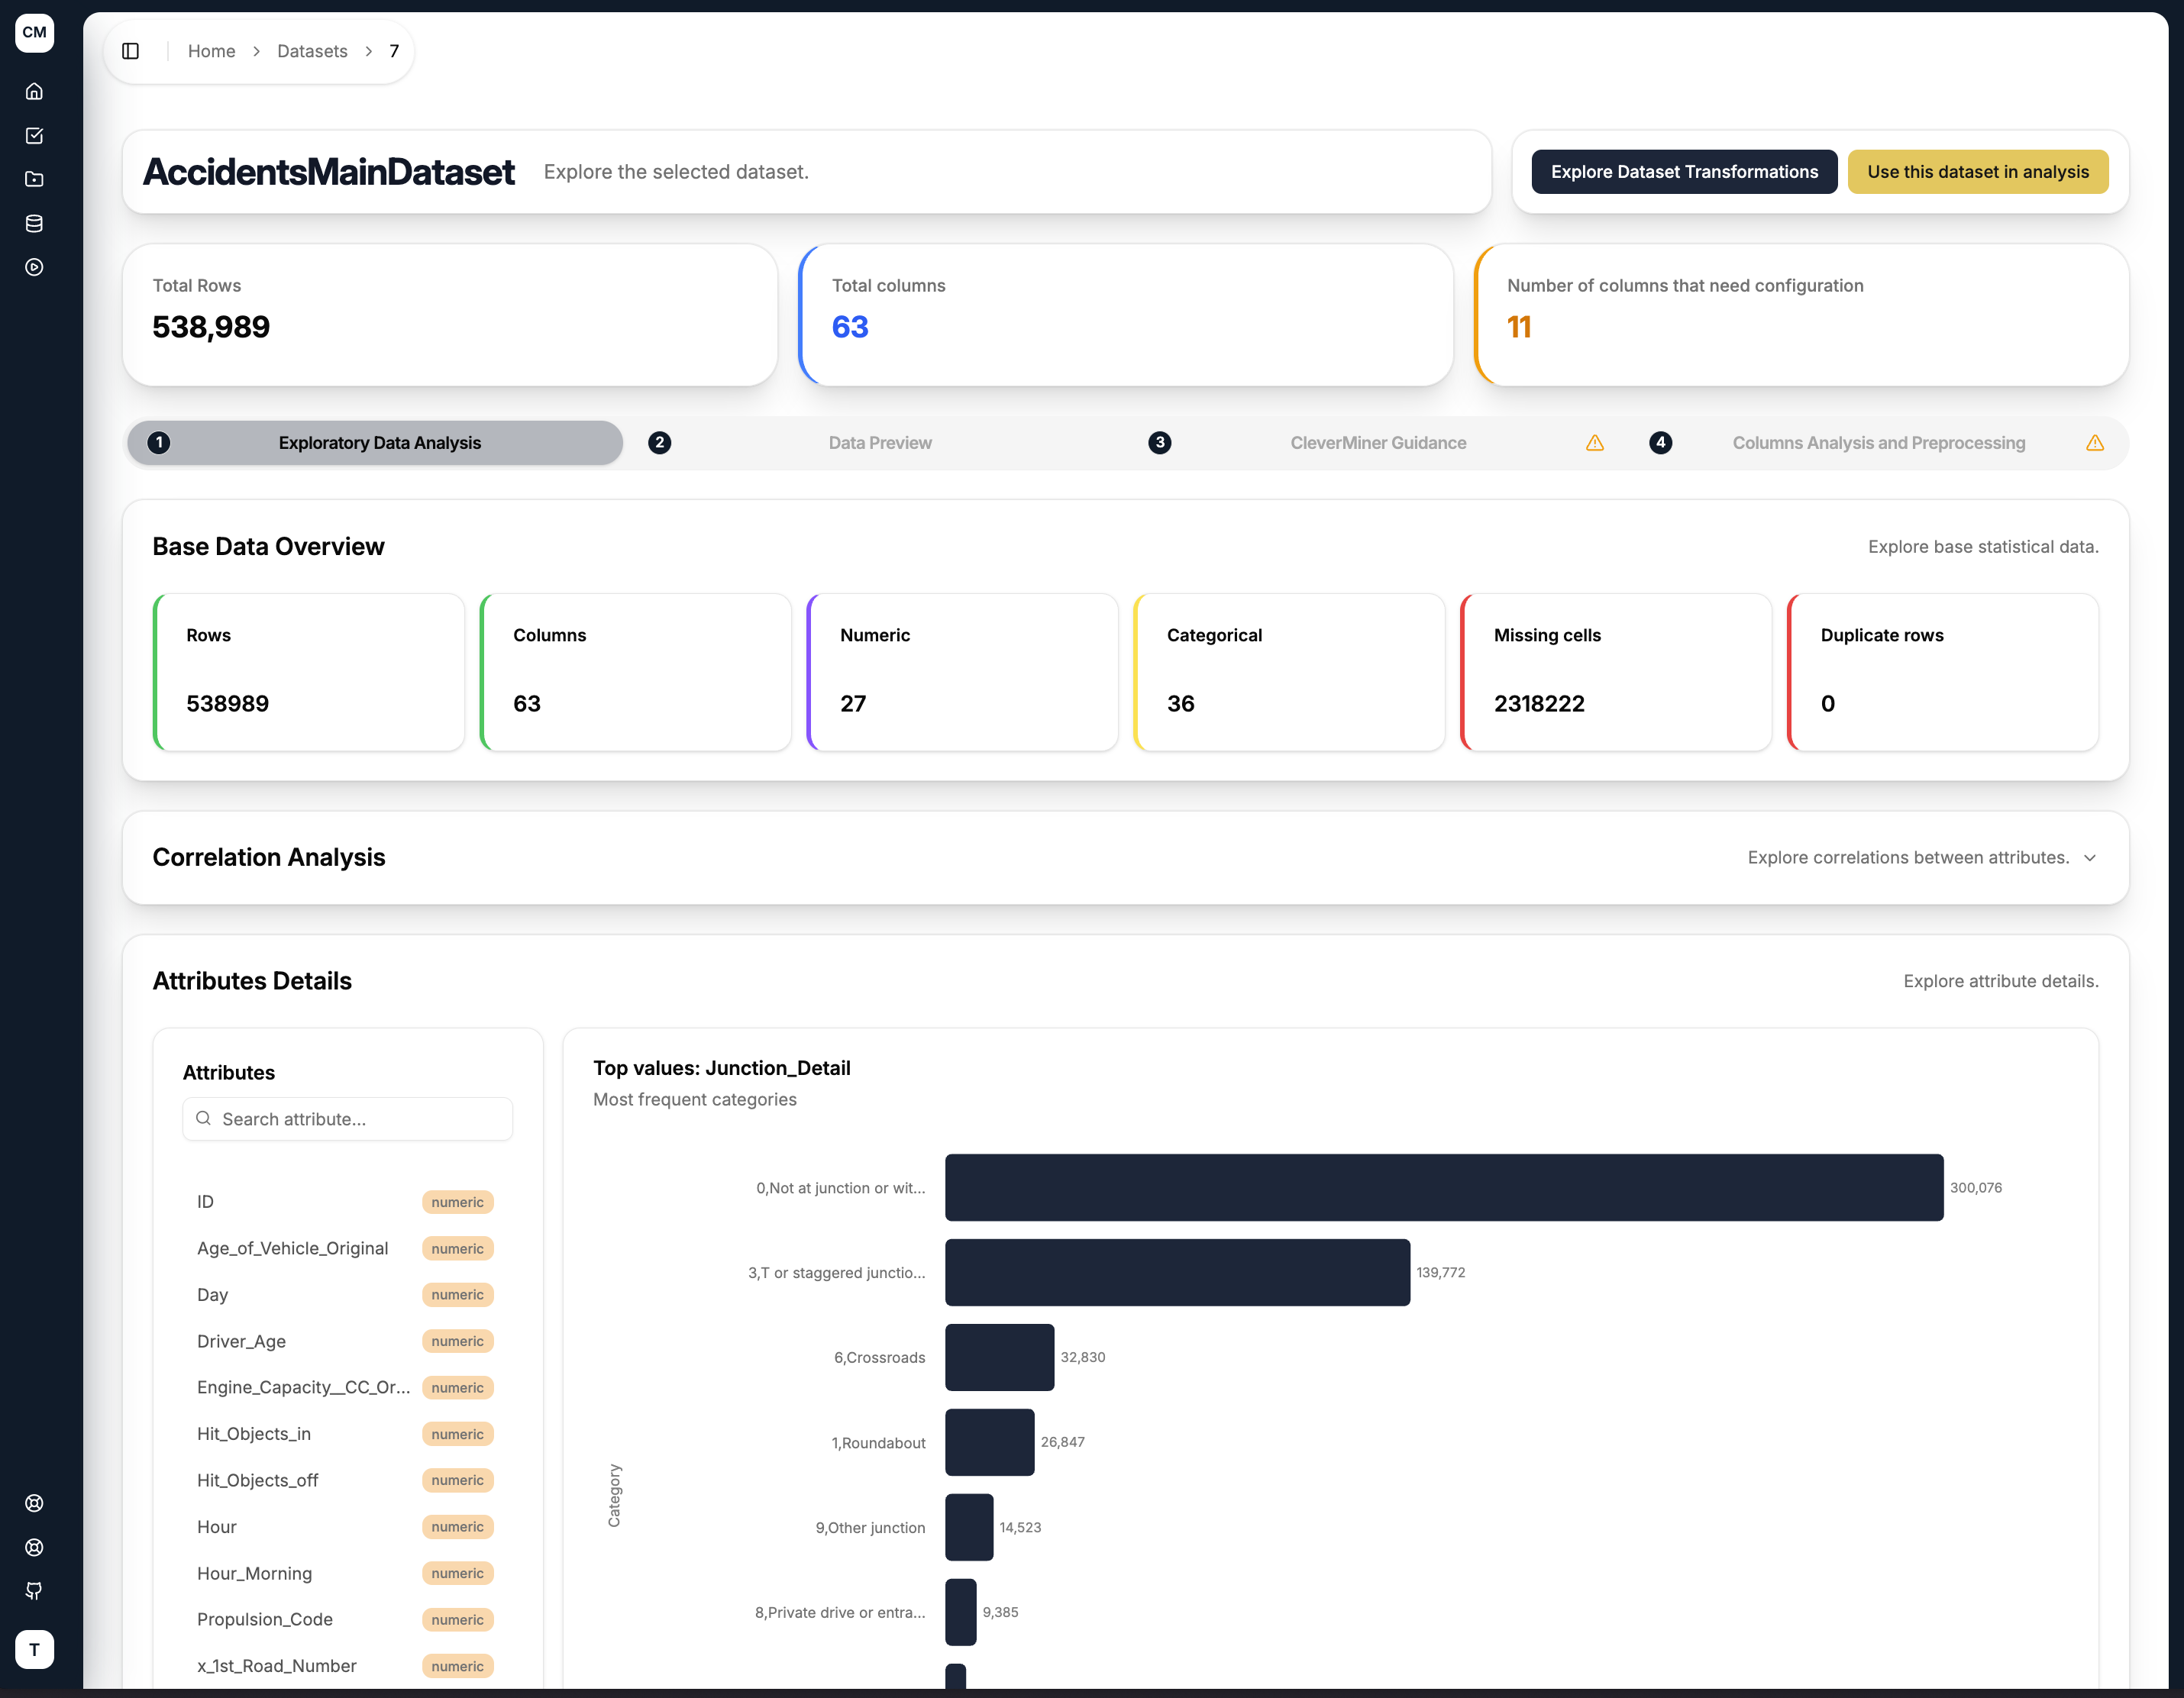
Task: Select the Day attribute
Action: click(x=345, y=1294)
